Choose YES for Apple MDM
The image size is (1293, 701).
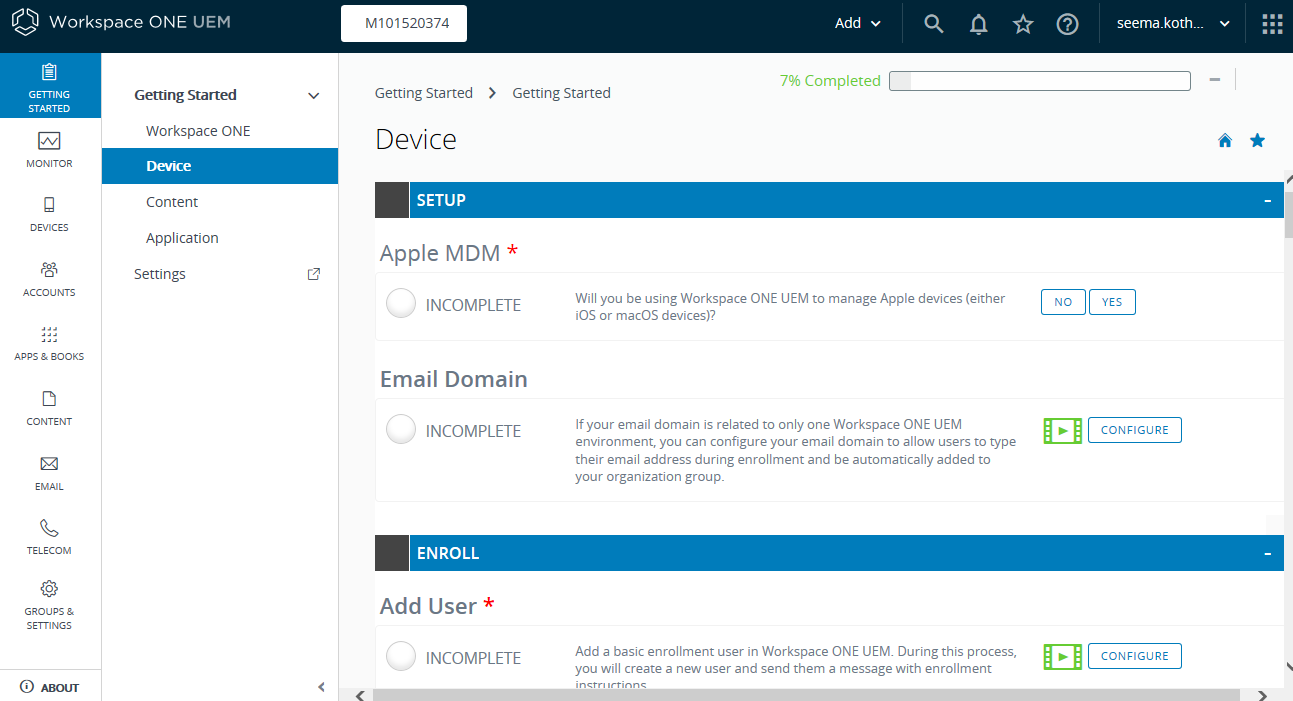pyautogui.click(x=1112, y=302)
